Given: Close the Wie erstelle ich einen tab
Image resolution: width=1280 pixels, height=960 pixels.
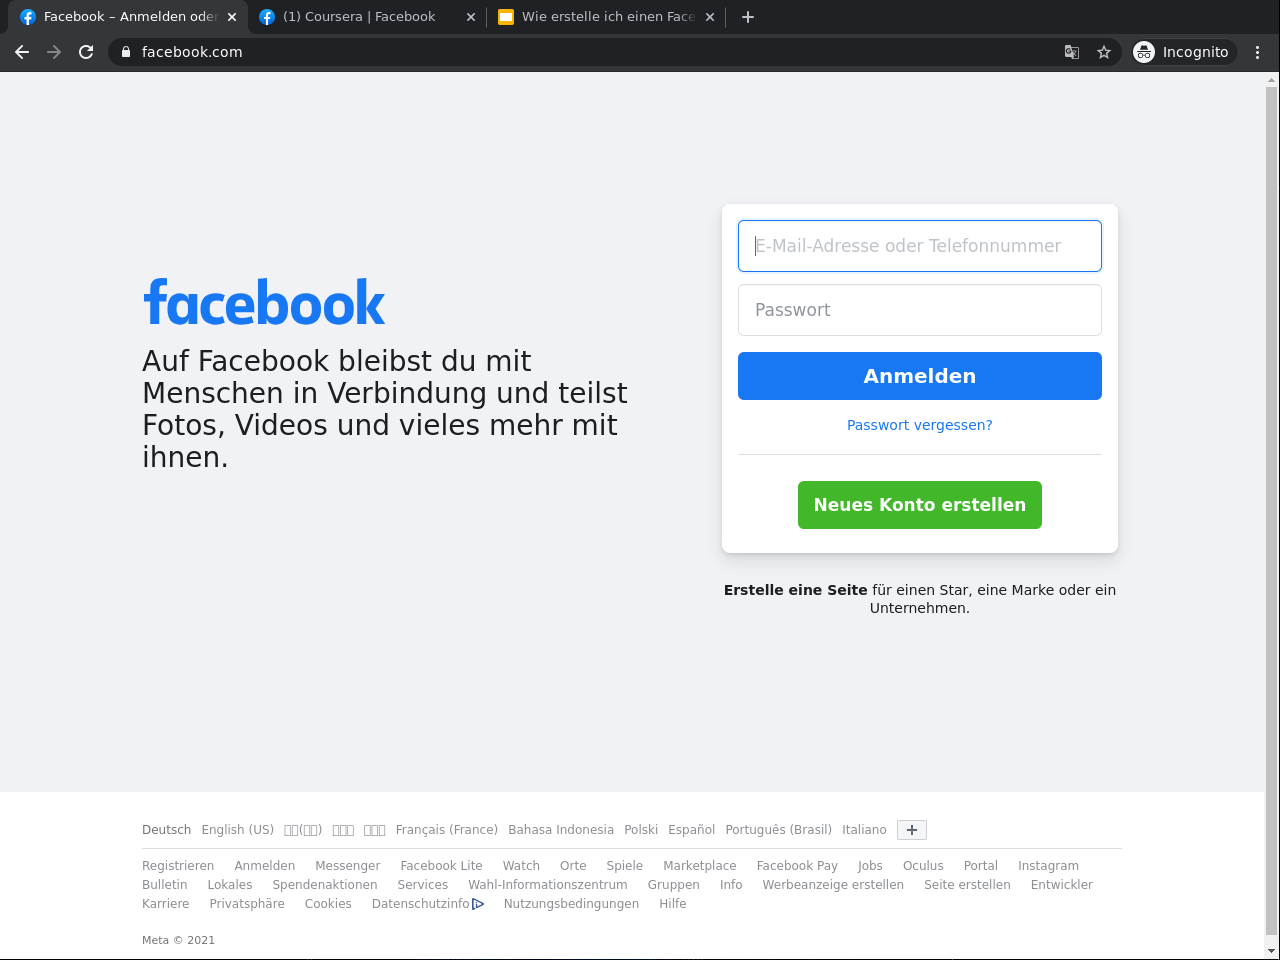Looking at the screenshot, I should click(710, 17).
